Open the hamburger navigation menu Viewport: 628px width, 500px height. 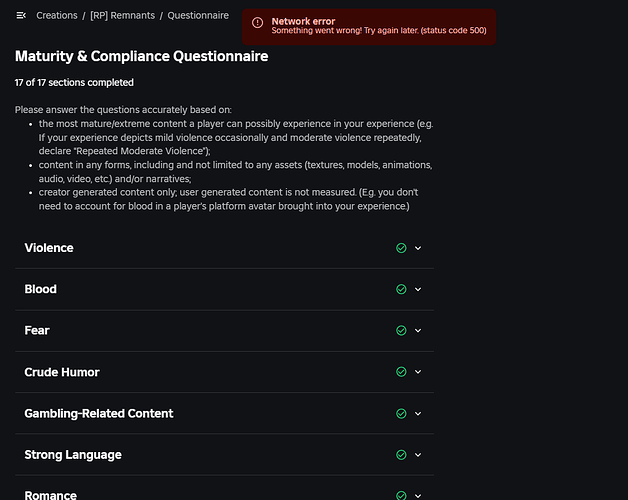[x=21, y=16]
